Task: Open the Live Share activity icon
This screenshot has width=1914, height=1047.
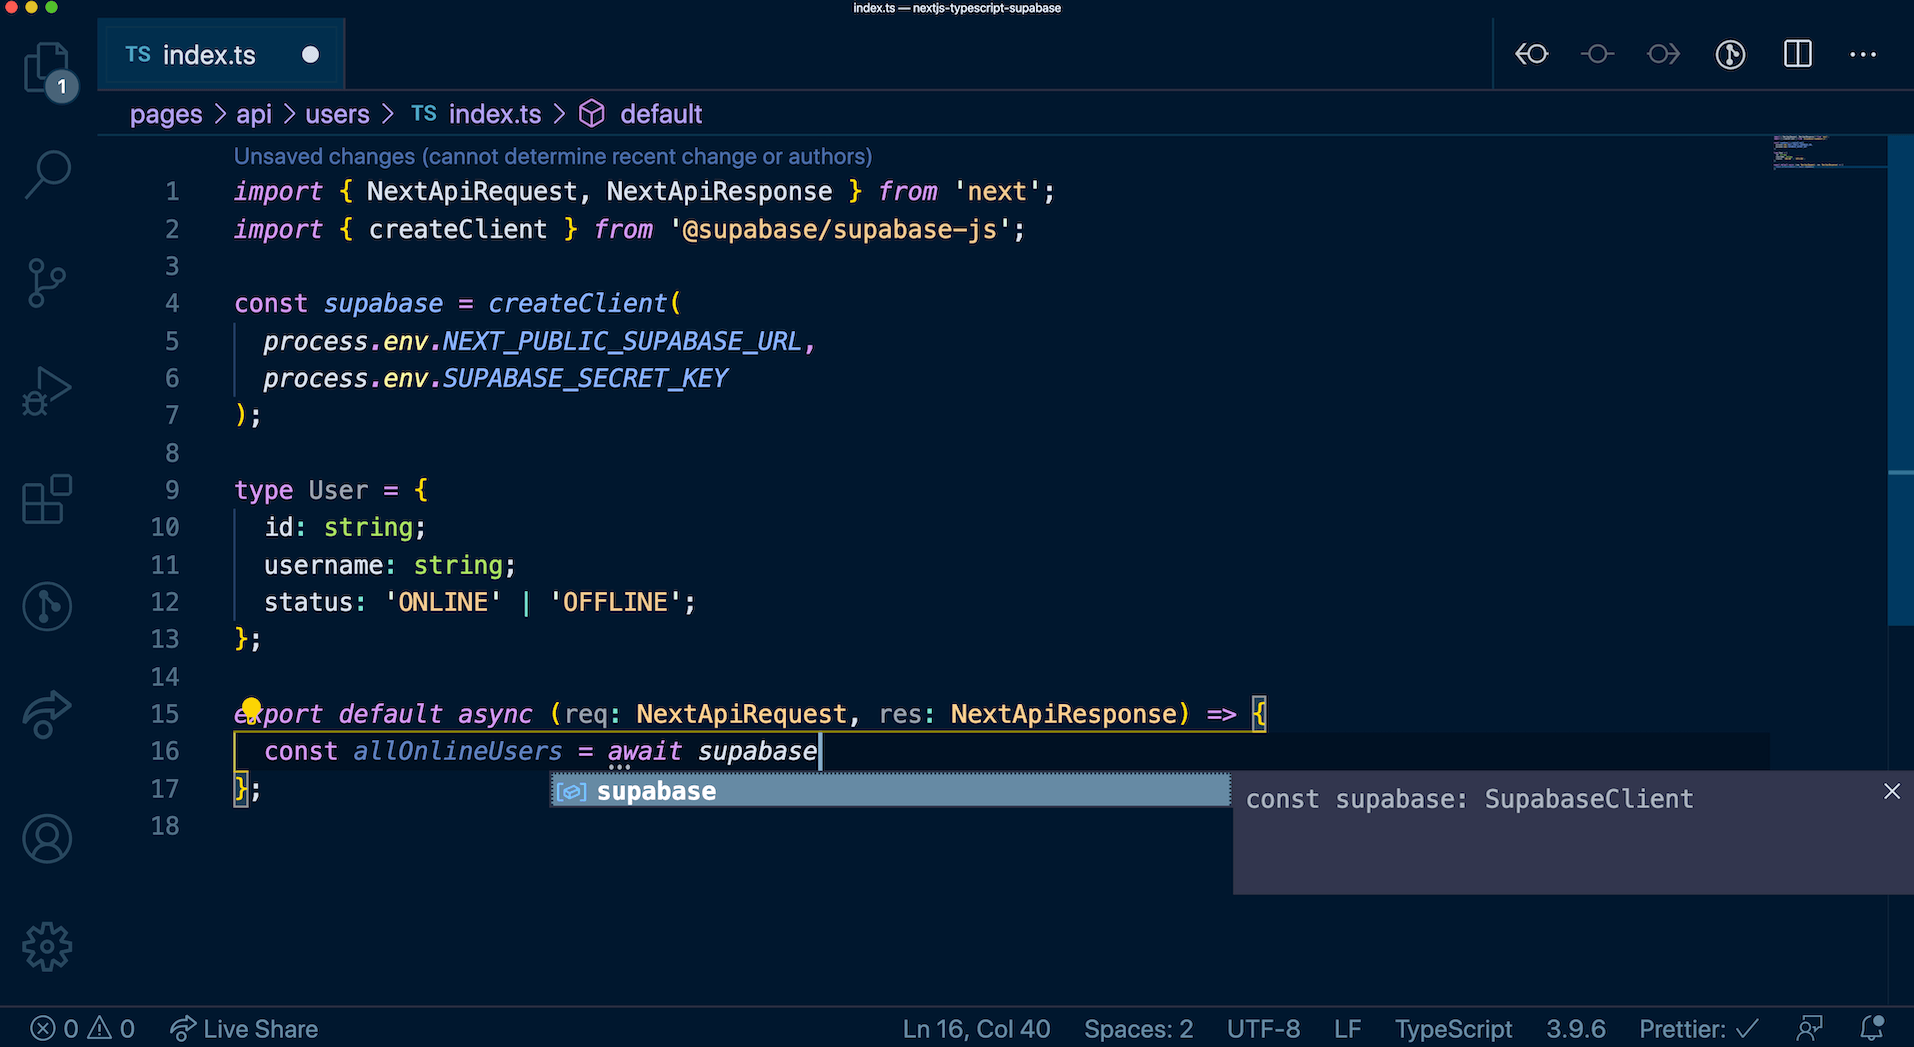Action: click(47, 714)
